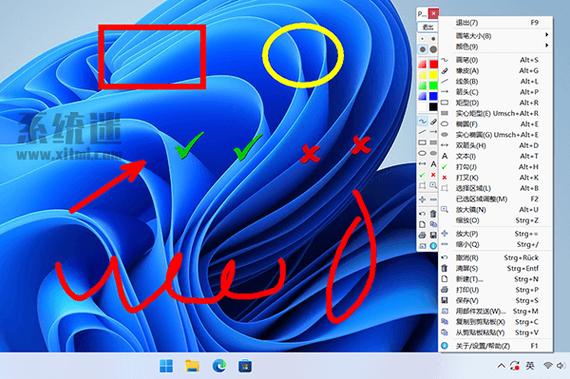Choose 放大(P) zoom-in menu entry
The width and height of the screenshot is (570, 379).
point(496,234)
